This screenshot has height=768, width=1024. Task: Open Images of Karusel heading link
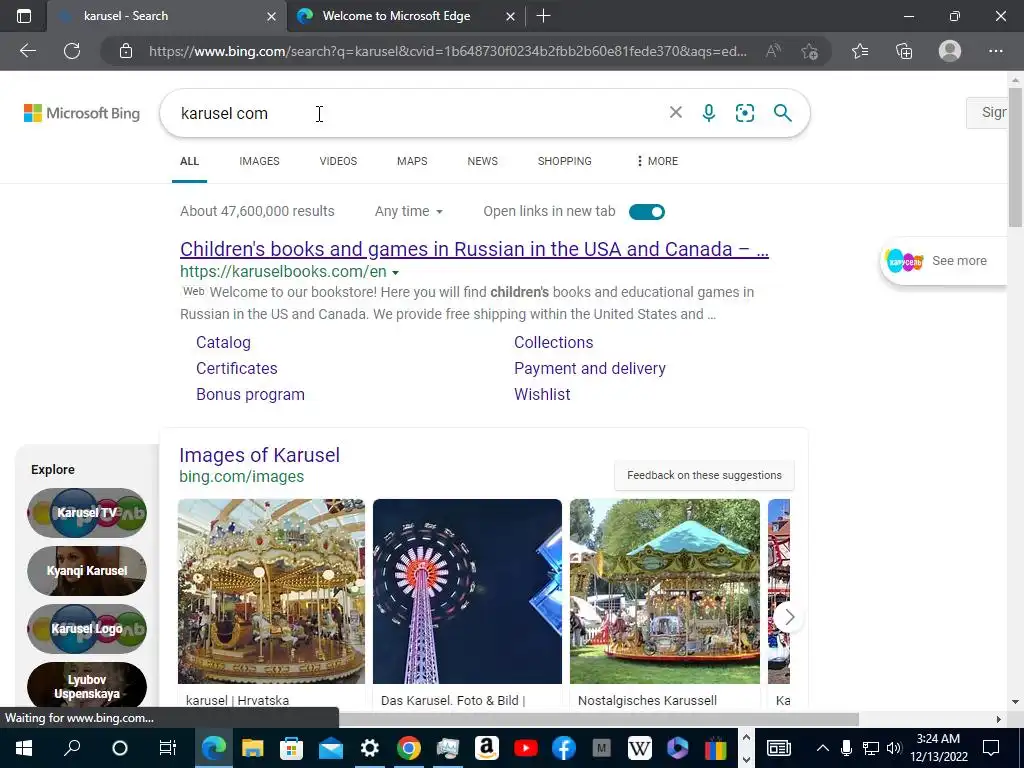(x=259, y=455)
